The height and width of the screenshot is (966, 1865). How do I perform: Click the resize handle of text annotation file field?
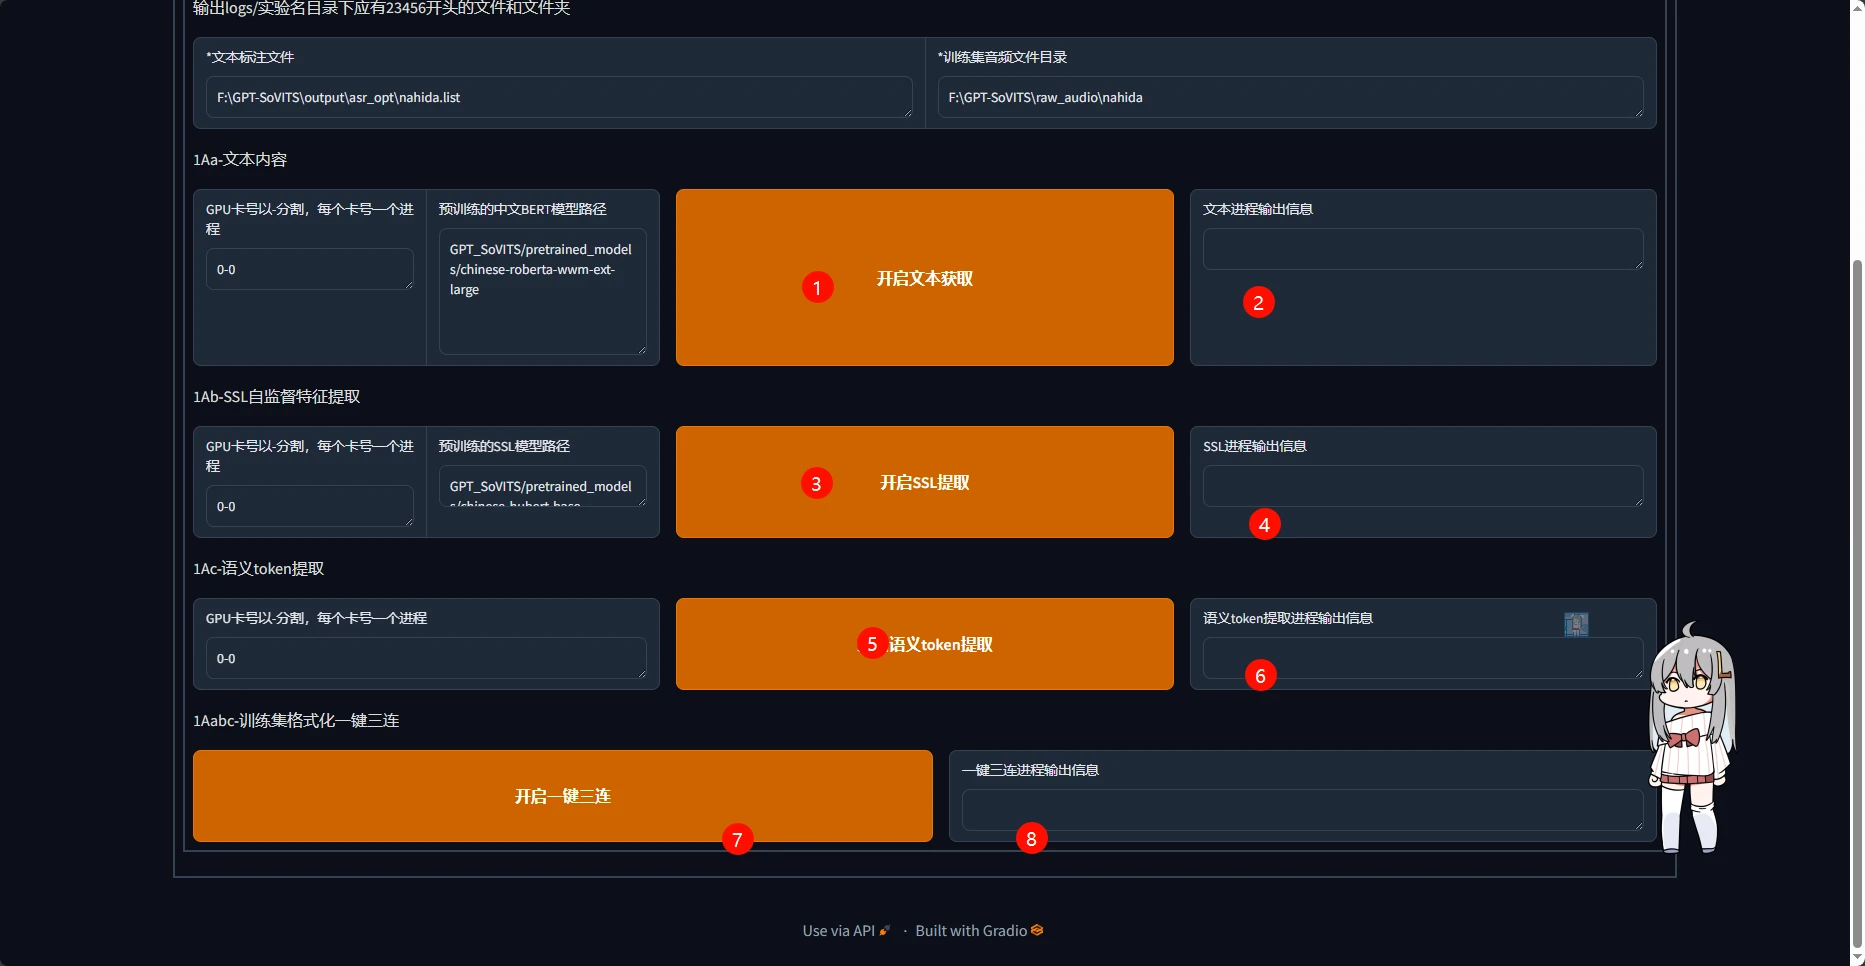(907, 112)
